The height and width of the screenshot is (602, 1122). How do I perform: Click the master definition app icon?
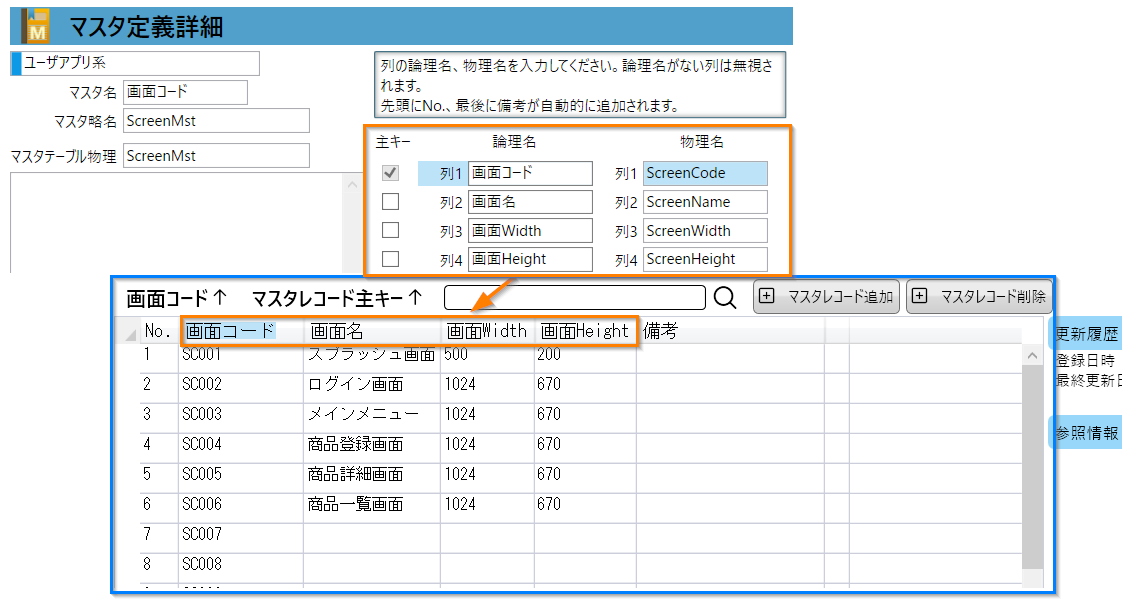(36, 26)
